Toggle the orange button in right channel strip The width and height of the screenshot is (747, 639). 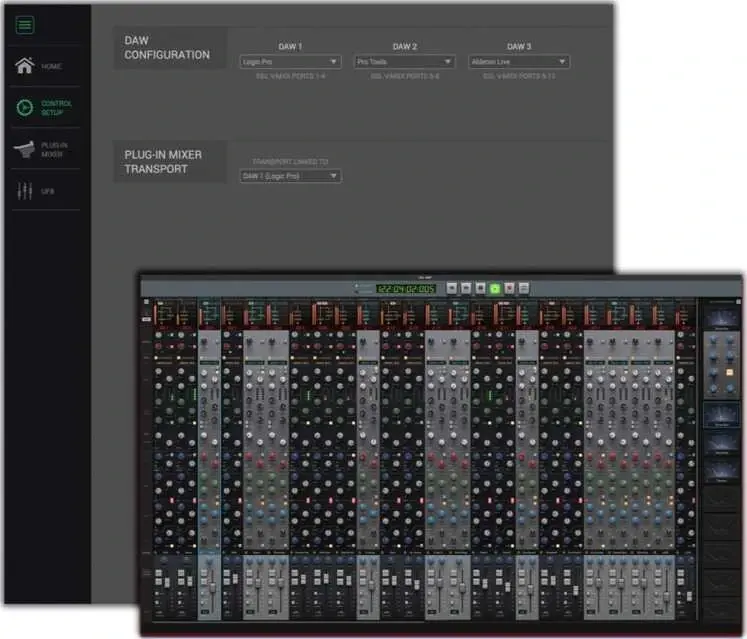pyautogui.click(x=729, y=371)
